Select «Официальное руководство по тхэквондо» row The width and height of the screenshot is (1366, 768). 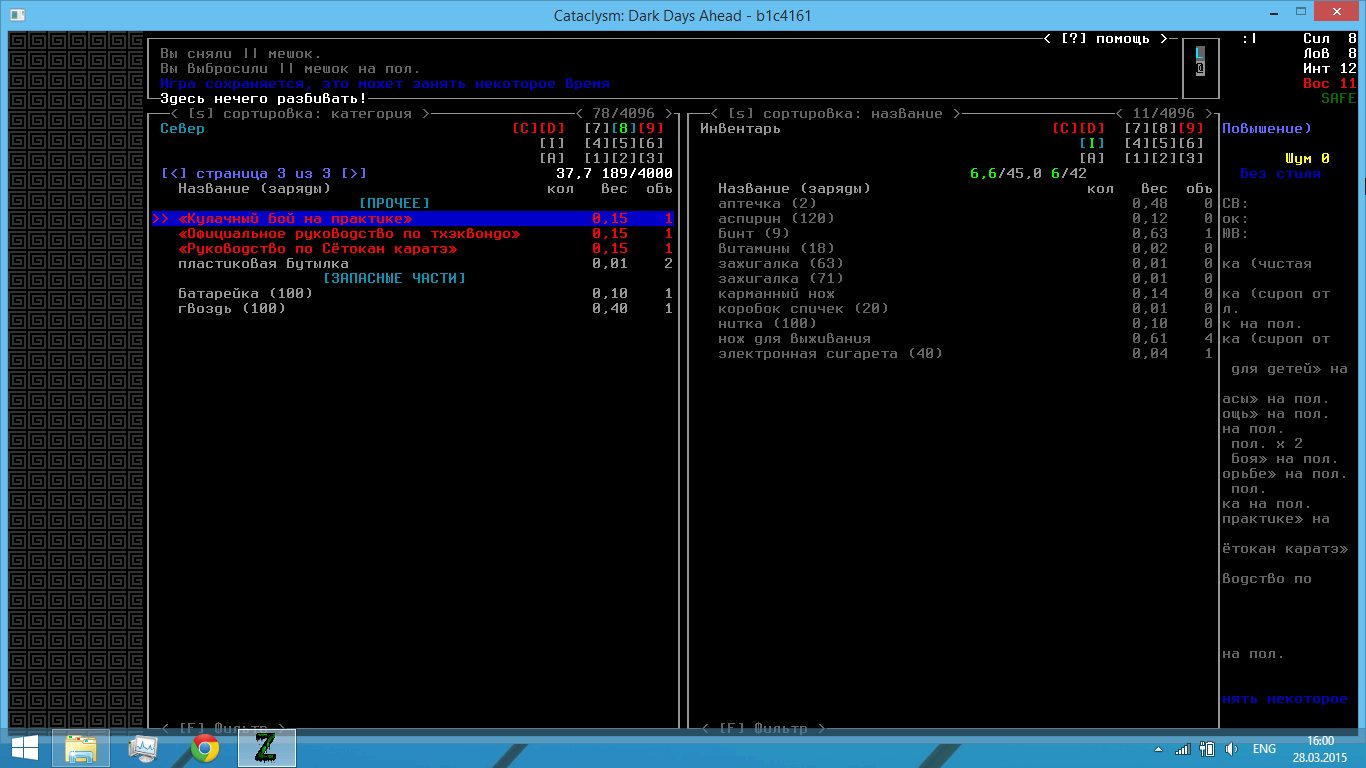click(413, 234)
